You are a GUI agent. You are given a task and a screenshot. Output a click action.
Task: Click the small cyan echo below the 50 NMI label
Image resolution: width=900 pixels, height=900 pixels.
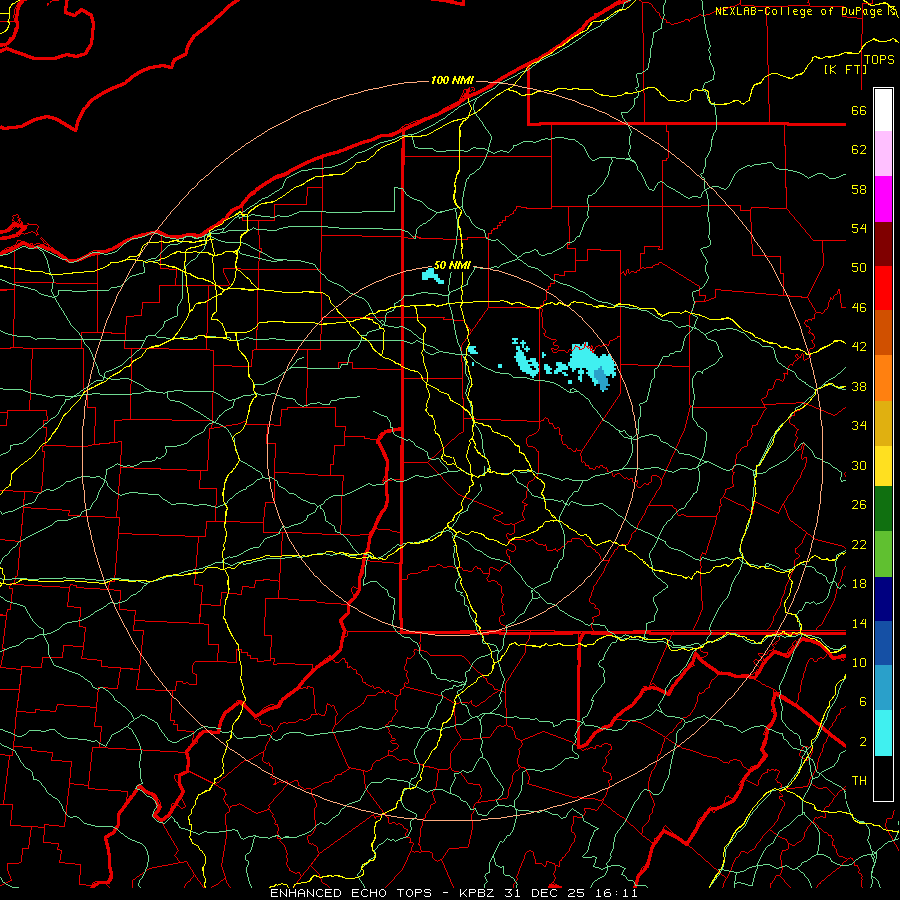pos(432,276)
